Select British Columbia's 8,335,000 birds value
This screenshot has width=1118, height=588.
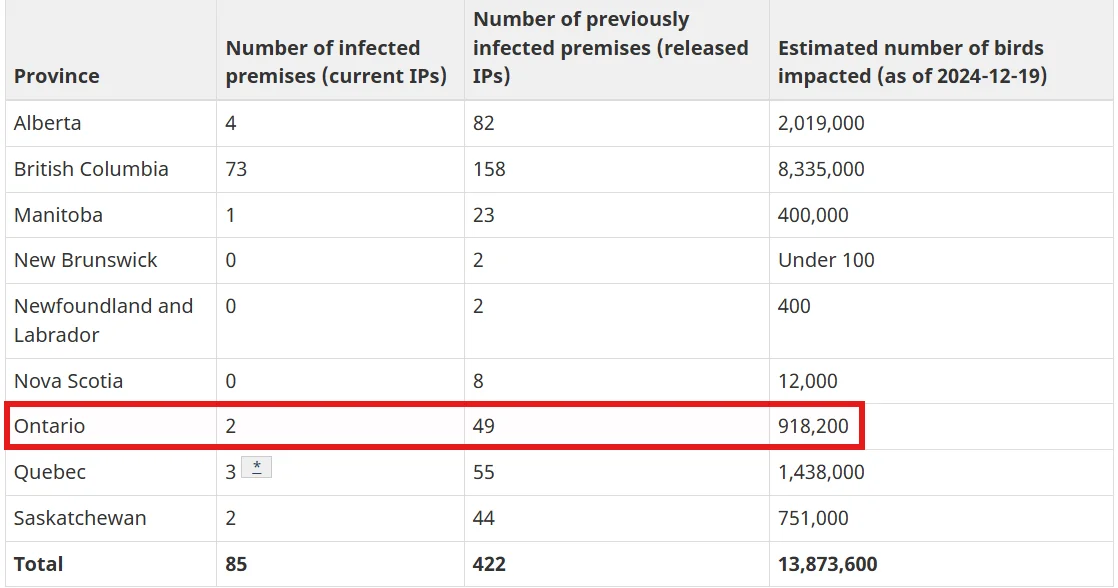[821, 169]
